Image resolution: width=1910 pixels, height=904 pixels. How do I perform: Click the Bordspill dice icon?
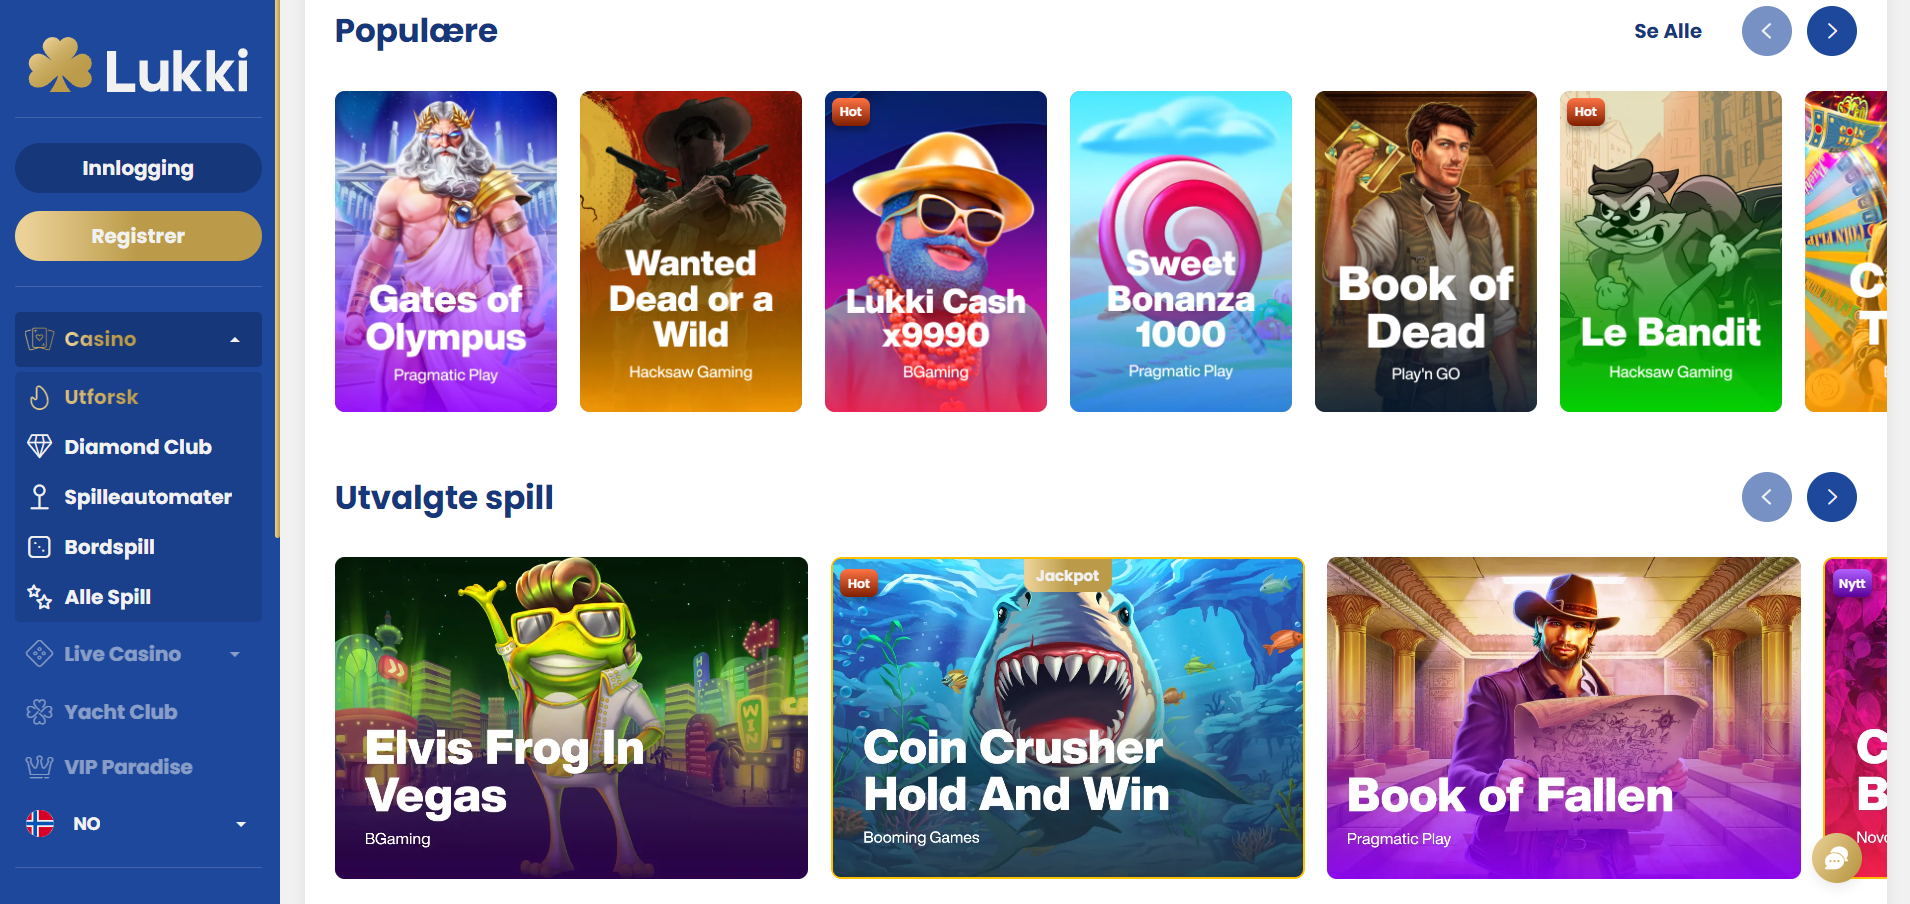click(x=39, y=547)
